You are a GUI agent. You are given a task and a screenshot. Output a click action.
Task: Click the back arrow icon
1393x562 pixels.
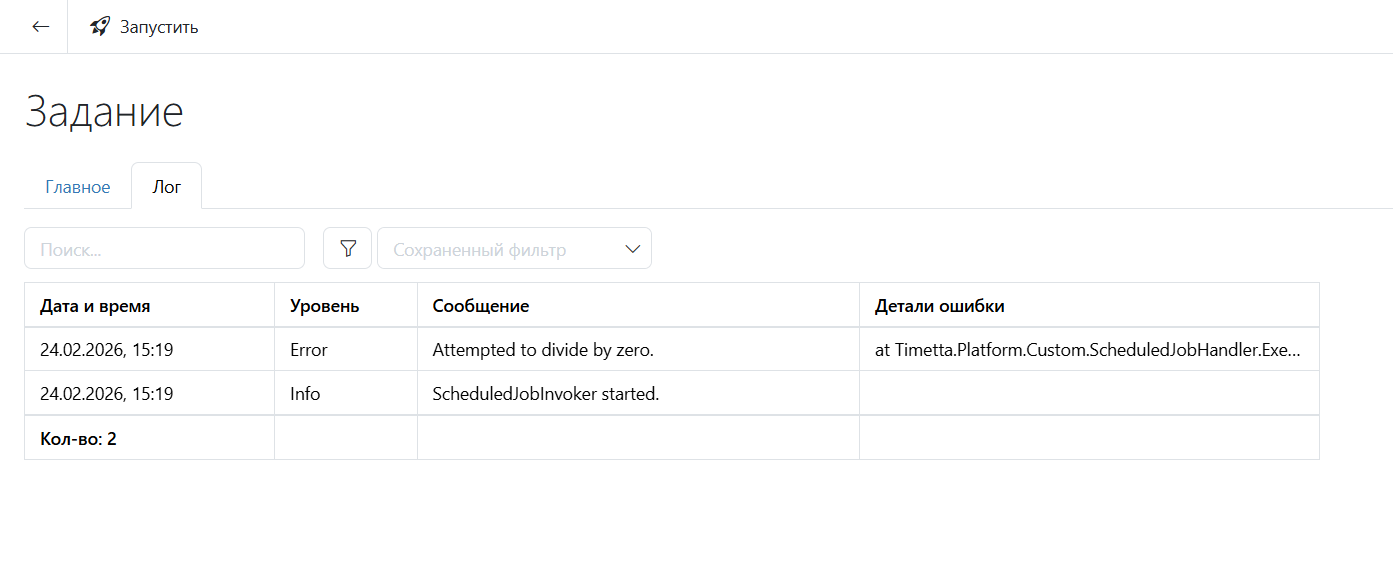tap(41, 27)
